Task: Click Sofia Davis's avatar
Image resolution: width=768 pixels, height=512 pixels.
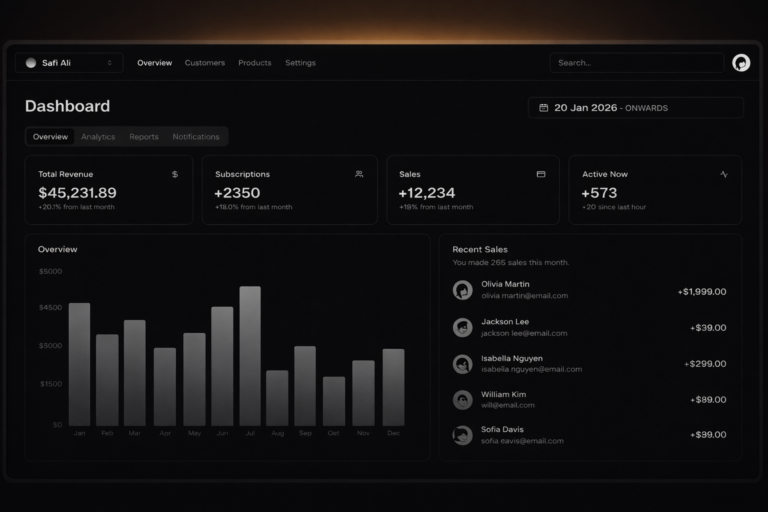Action: pos(462,435)
